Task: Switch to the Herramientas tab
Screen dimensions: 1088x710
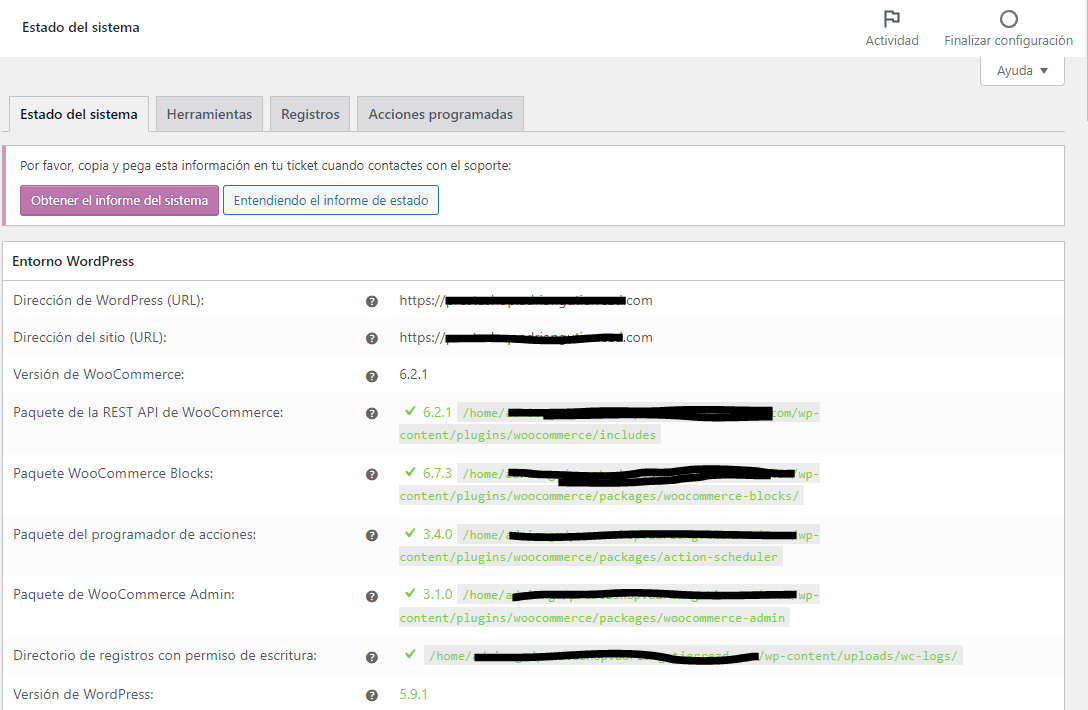Action: click(x=210, y=115)
